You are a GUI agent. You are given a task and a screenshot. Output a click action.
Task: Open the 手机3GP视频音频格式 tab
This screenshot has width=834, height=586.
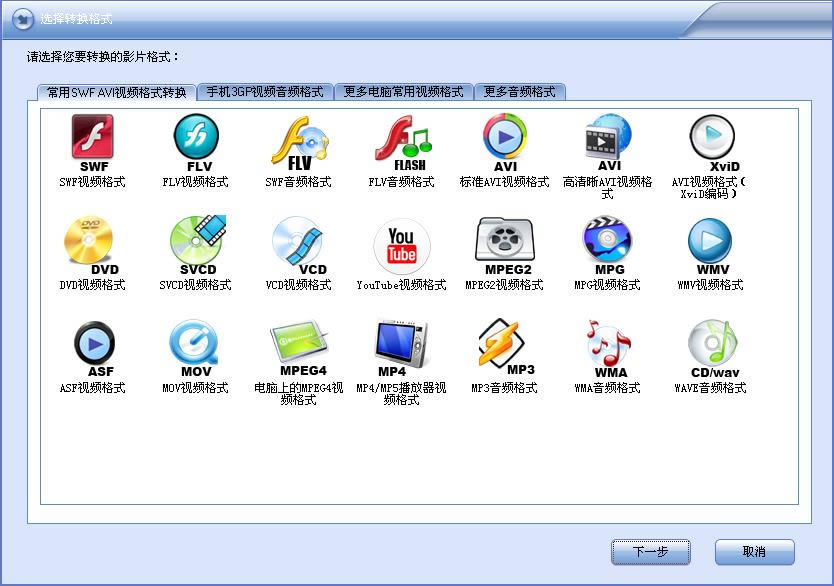pos(265,92)
